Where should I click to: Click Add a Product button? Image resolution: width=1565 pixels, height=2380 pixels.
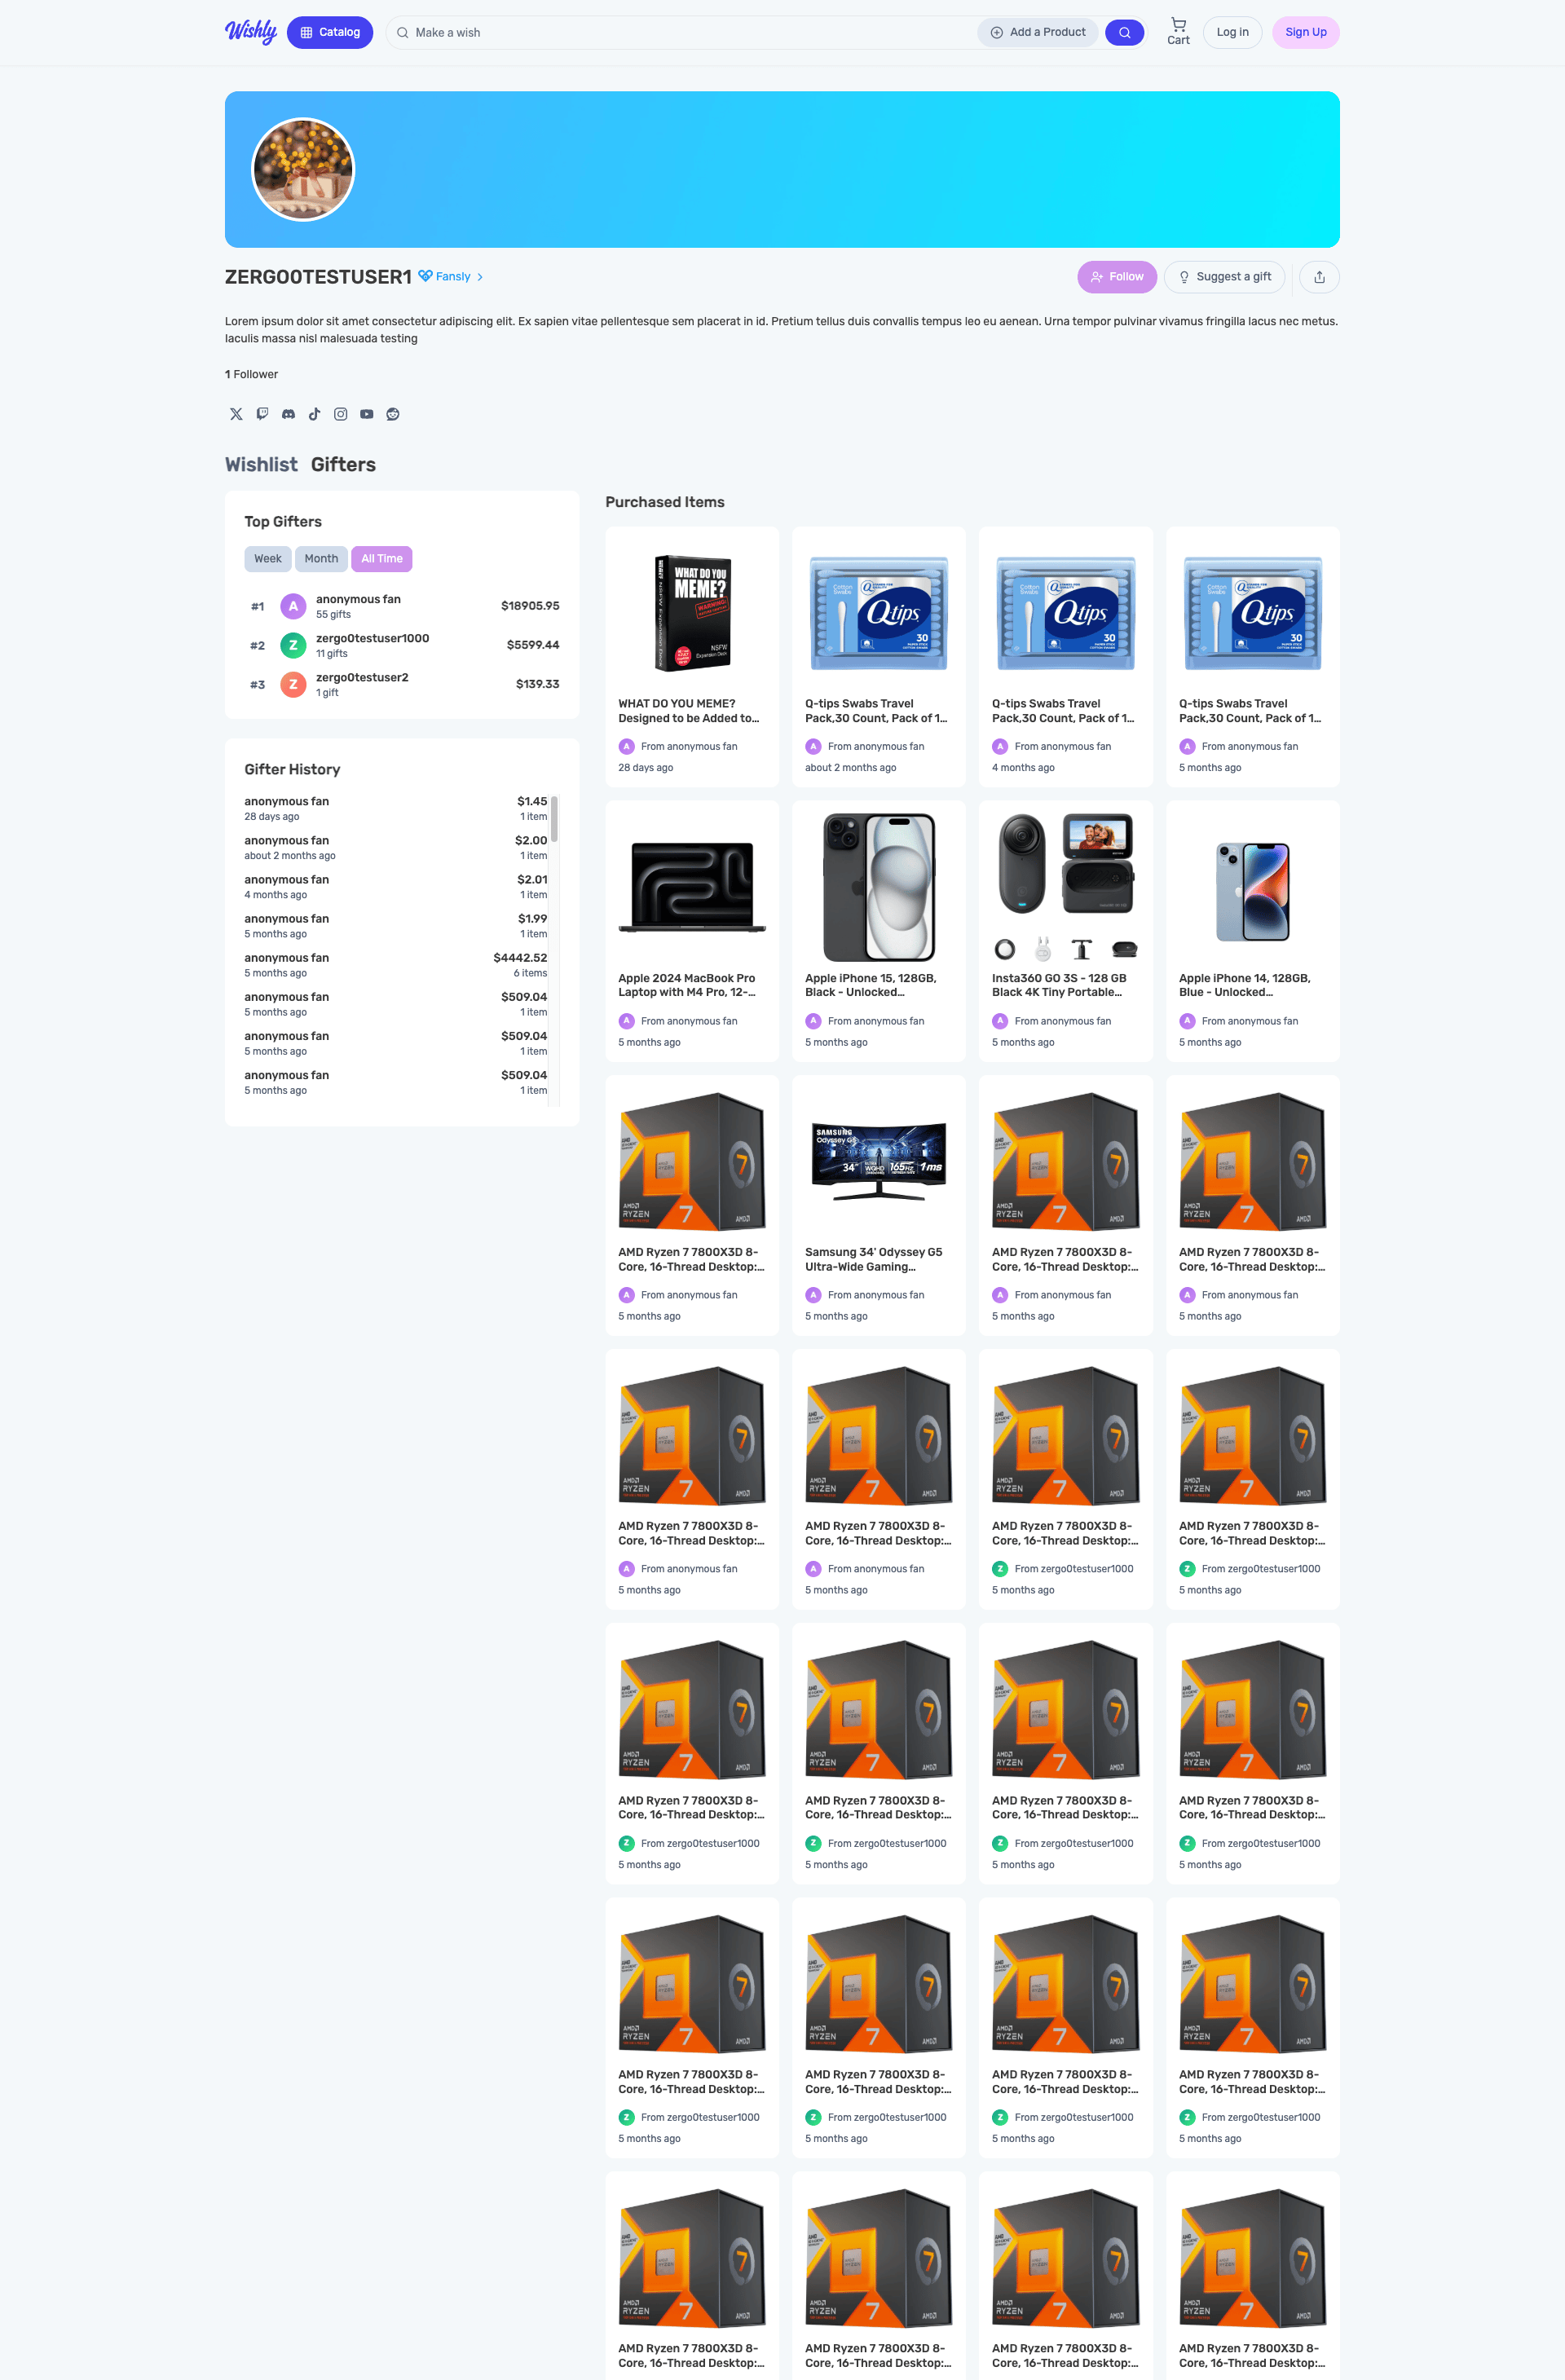click(1038, 32)
